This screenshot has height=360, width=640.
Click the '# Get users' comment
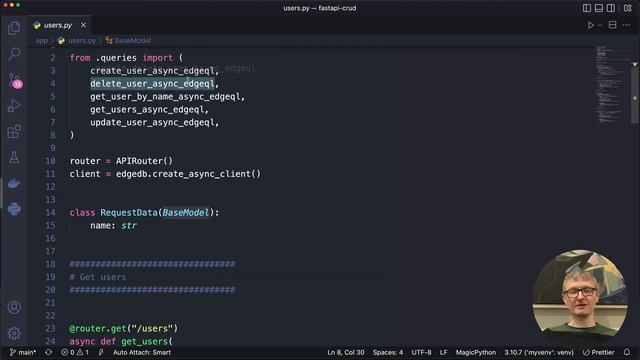tap(98, 277)
